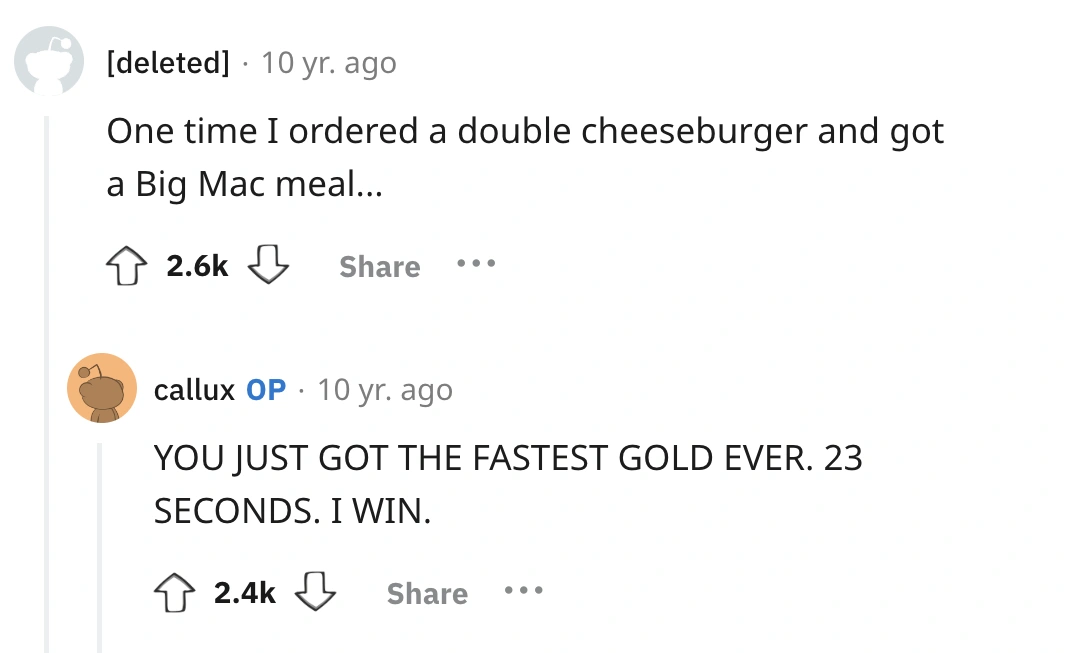Open more options on the deleted user's comment
Viewport: 1067px width, 653px height.
(x=476, y=267)
